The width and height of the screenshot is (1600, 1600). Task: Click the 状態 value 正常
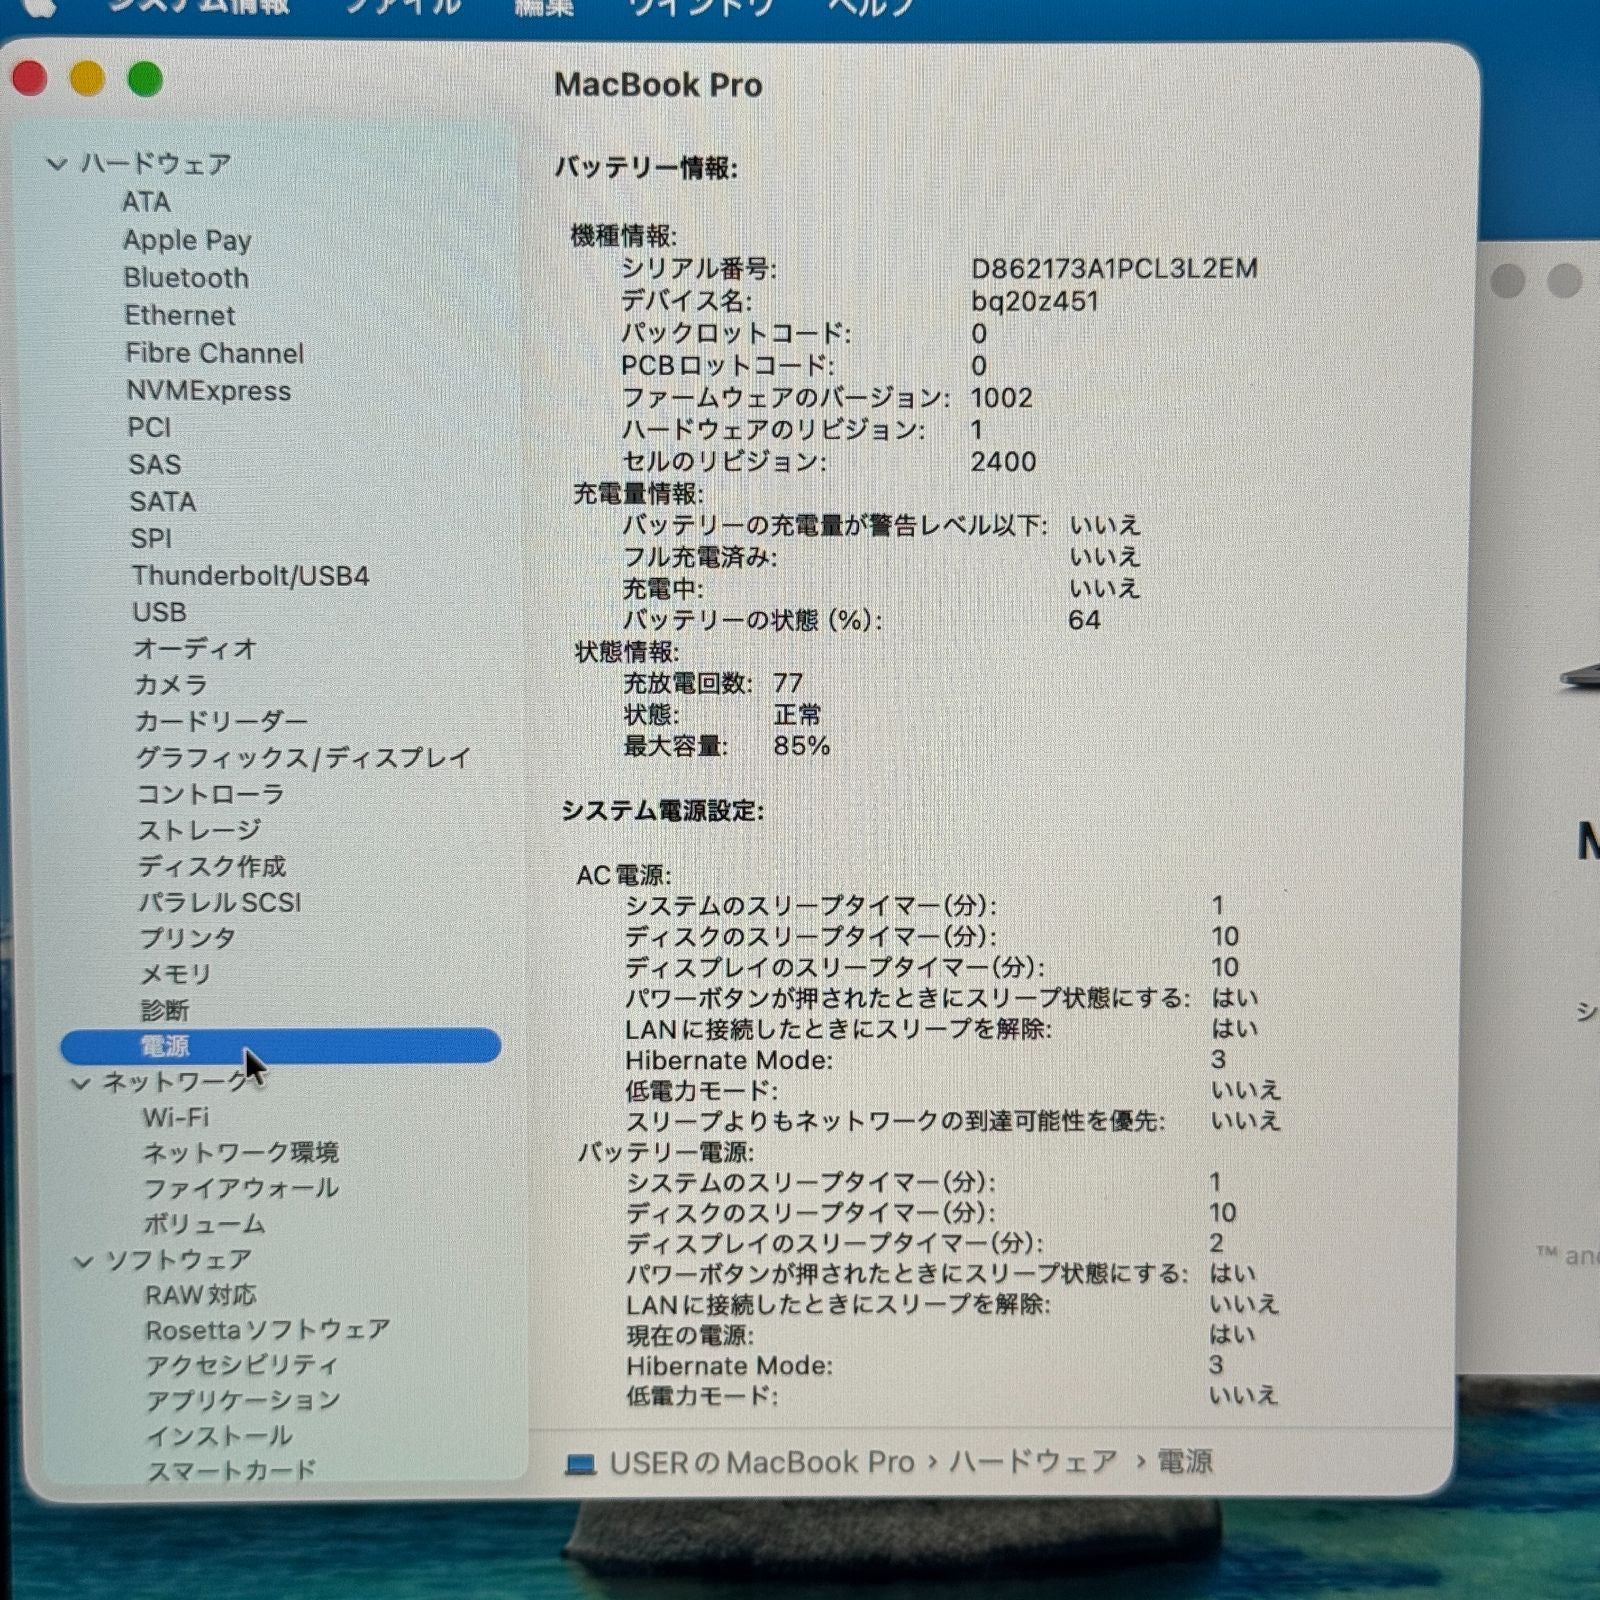point(797,715)
